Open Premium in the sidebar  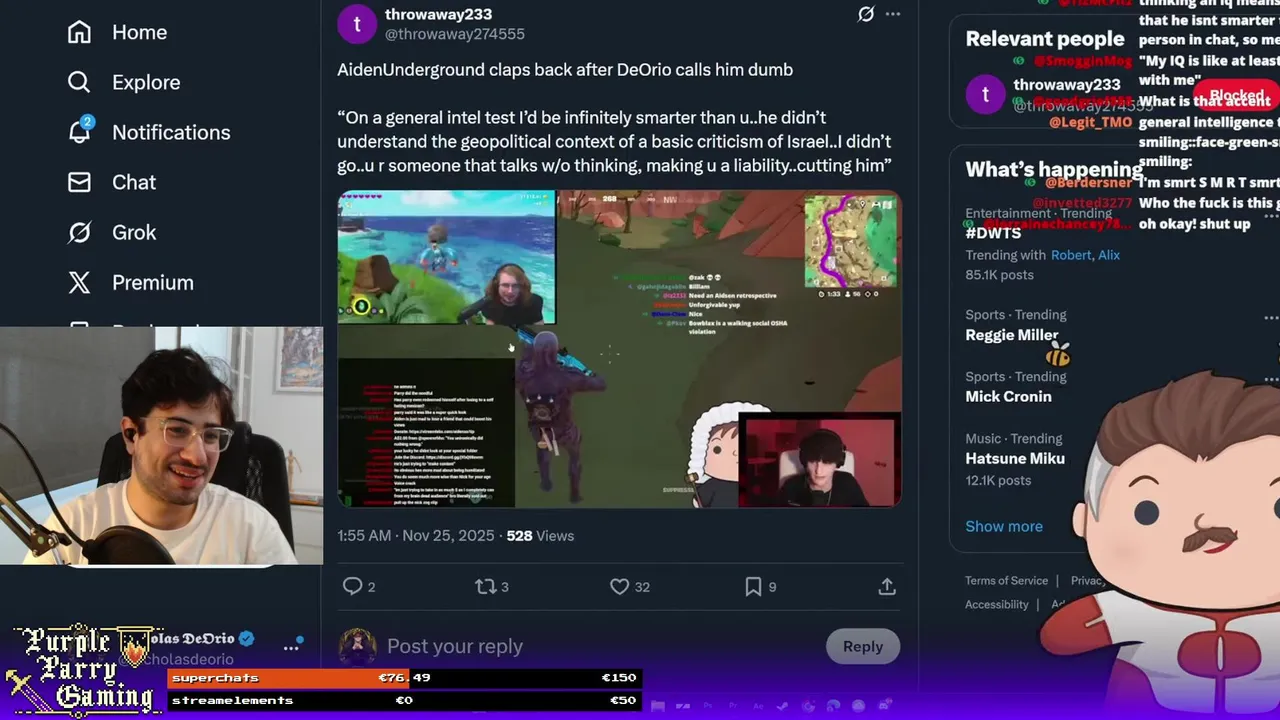point(131,282)
